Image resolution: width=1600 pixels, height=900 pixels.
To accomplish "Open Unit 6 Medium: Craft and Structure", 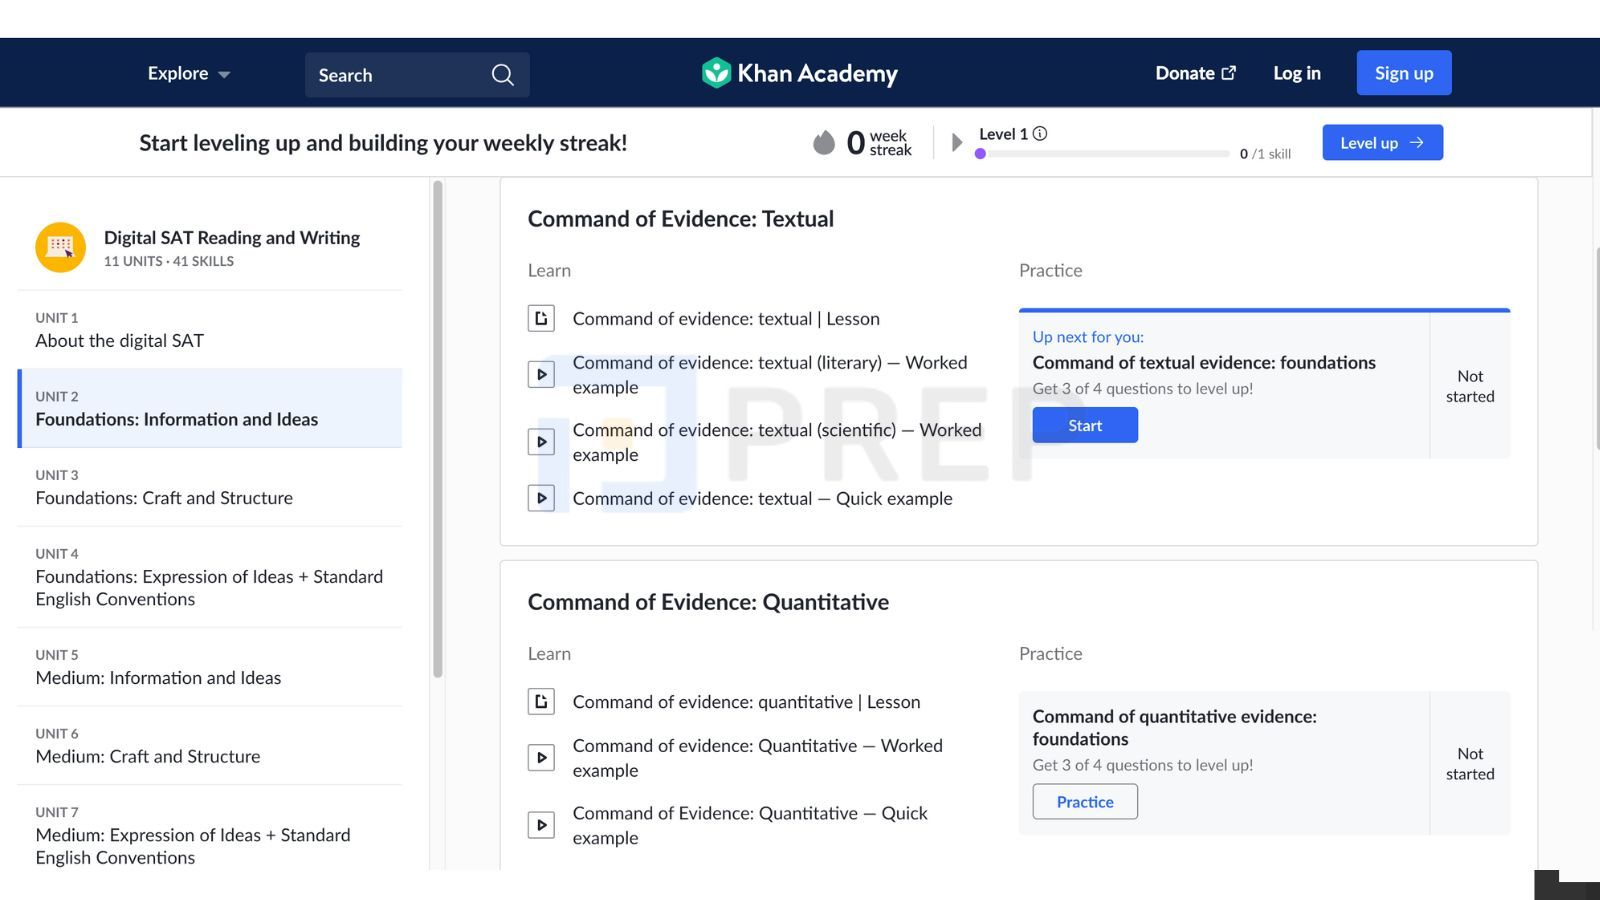I will 210,746.
